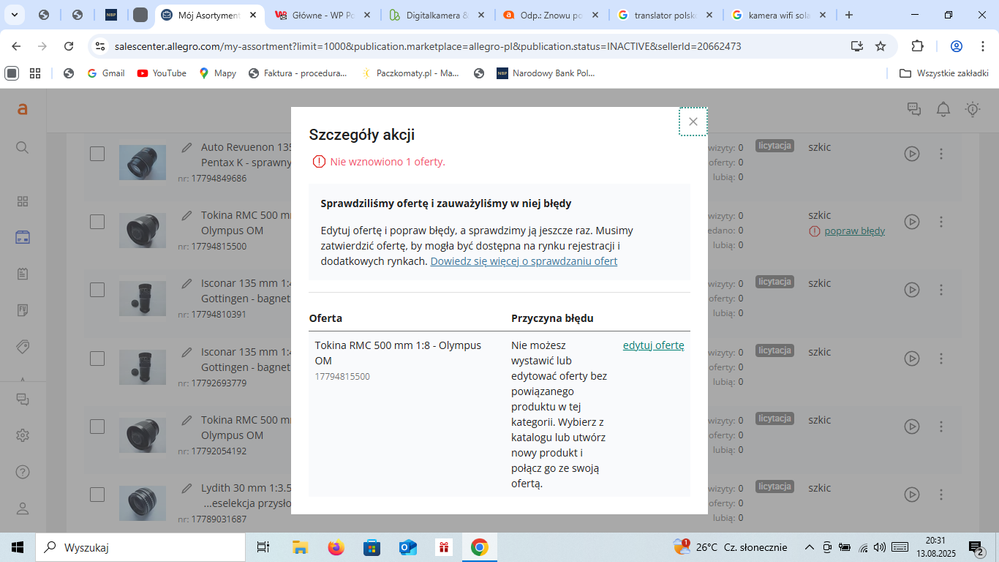Tick checkbox for Auto Revuenon offer 17794849686

(97, 154)
